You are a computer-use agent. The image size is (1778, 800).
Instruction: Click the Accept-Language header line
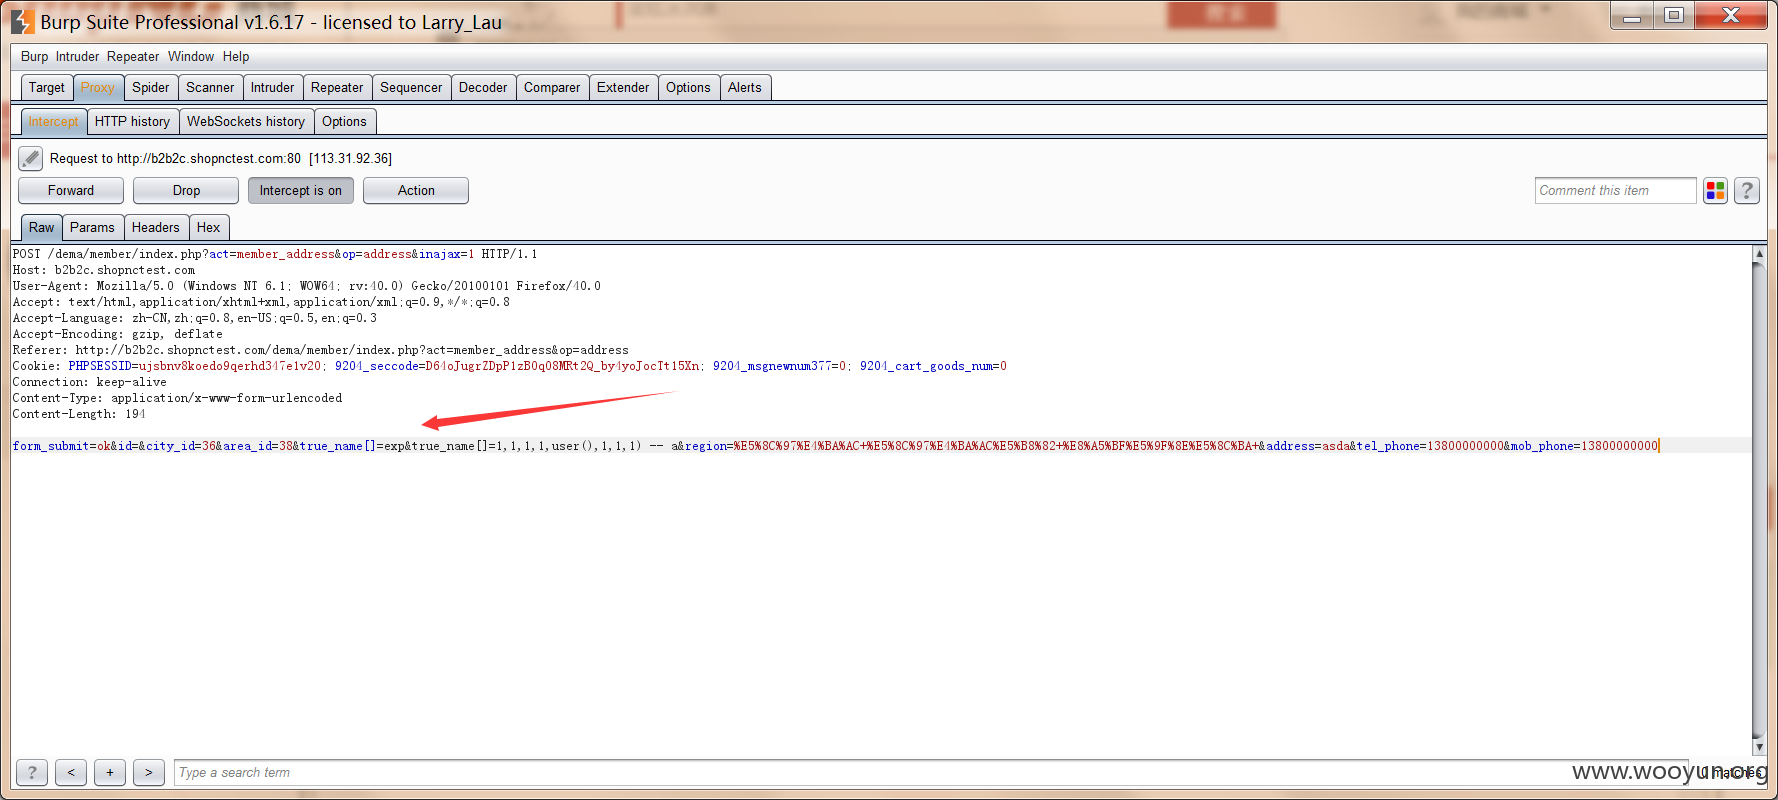click(x=195, y=318)
